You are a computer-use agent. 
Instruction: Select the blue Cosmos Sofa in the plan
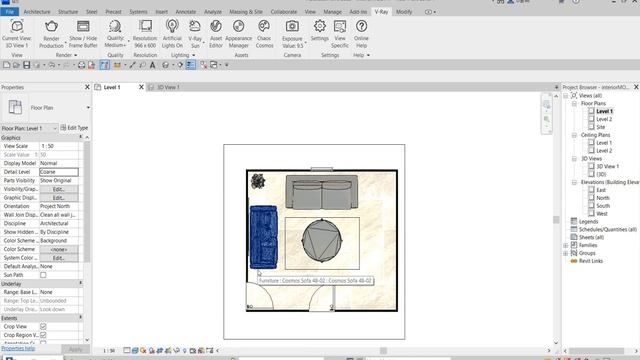click(x=264, y=237)
